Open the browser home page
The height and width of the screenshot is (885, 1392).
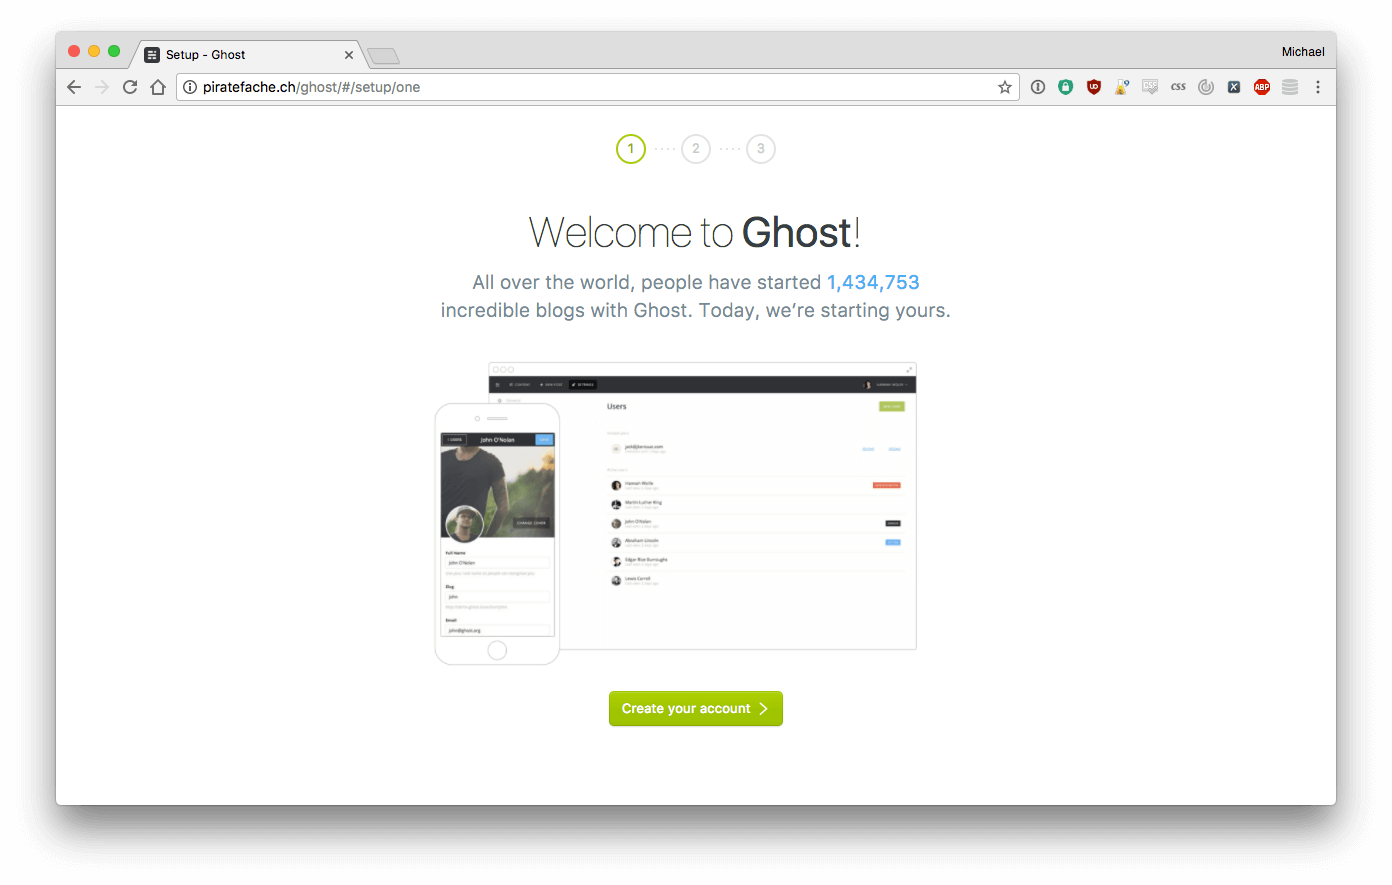pos(158,87)
